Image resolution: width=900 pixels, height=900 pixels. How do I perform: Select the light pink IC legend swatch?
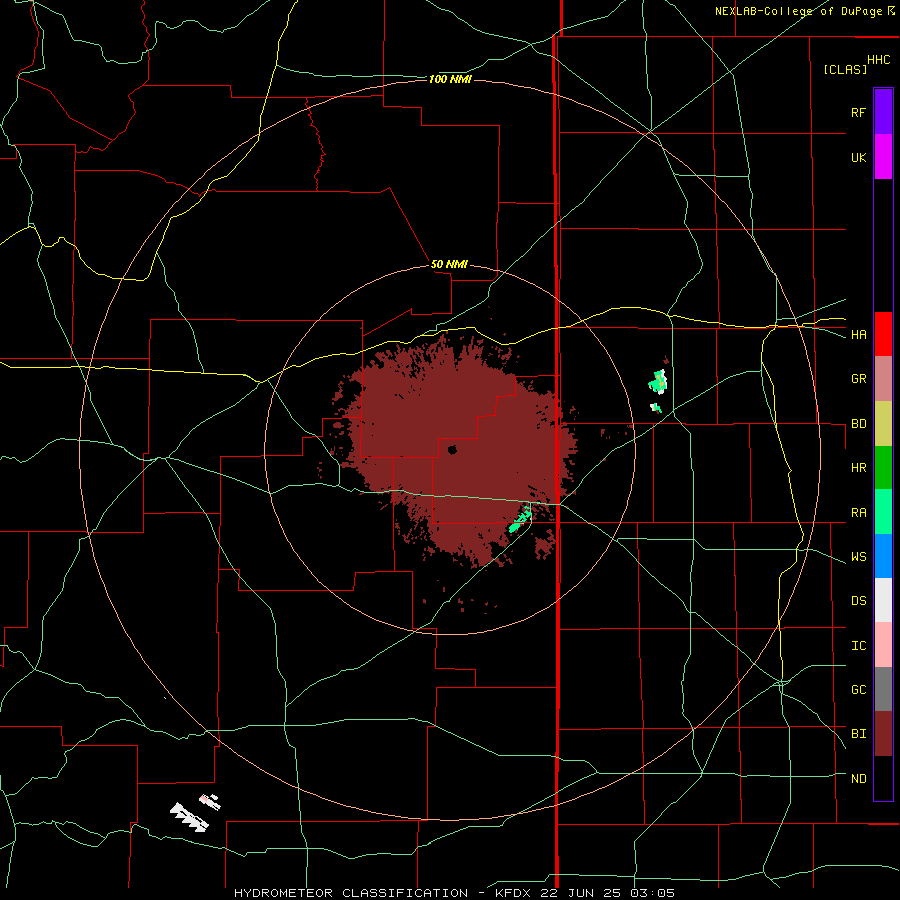click(883, 645)
